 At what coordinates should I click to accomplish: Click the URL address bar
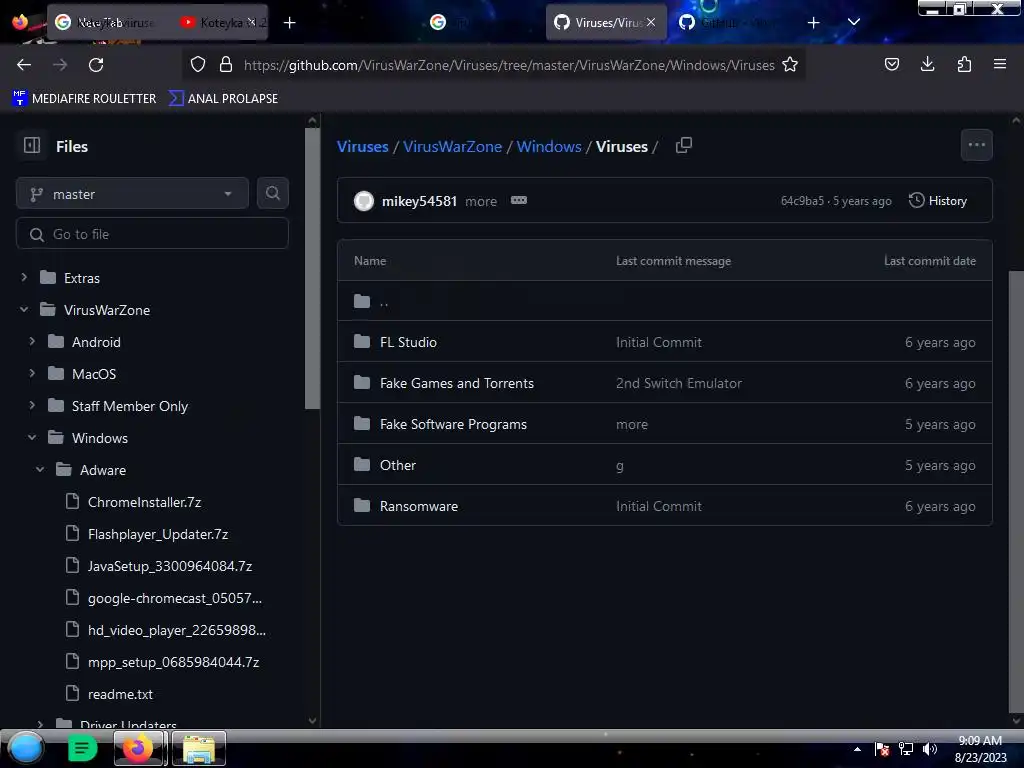tap(509, 65)
